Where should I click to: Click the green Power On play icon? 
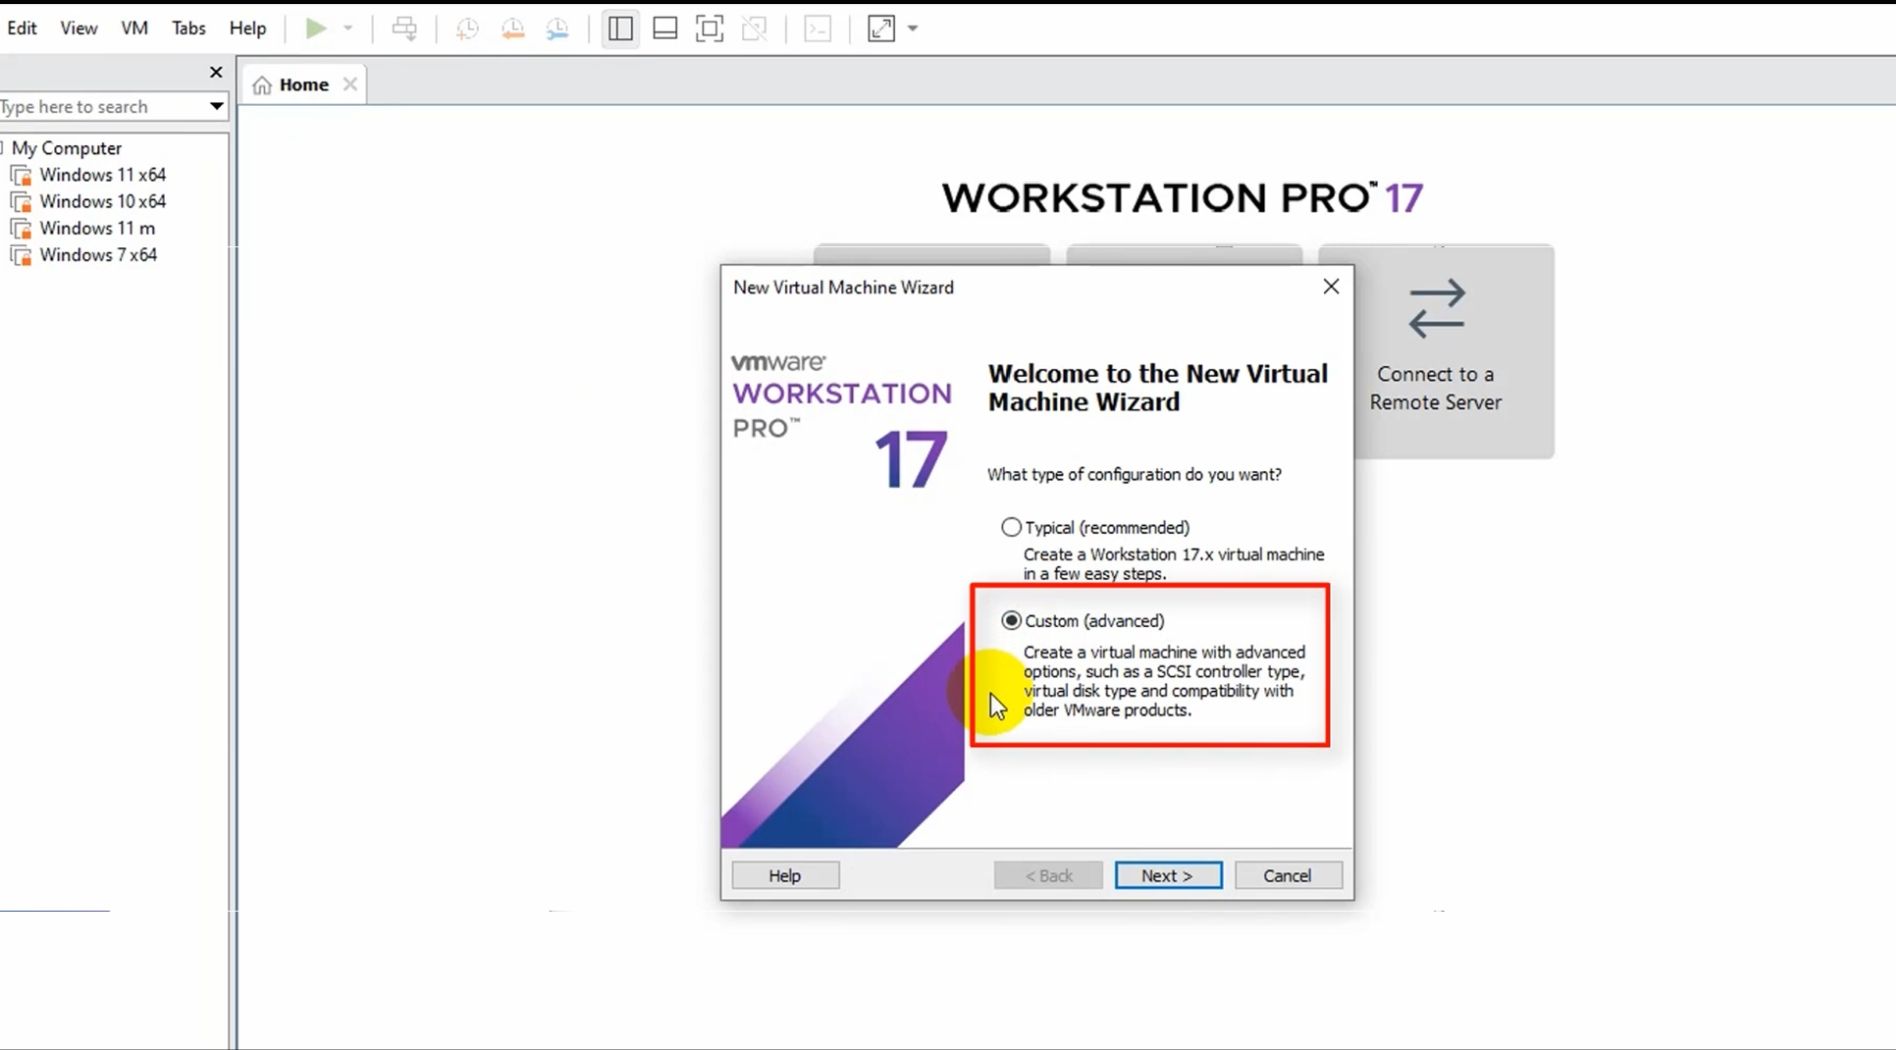(x=315, y=28)
